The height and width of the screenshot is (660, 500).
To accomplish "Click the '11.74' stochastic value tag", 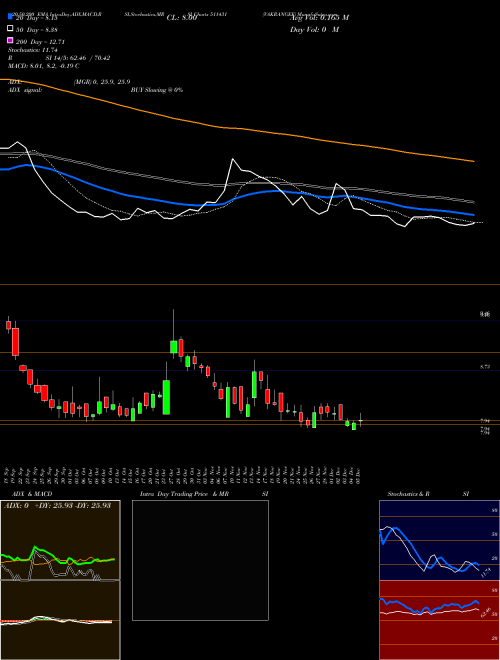I will pyautogui.click(x=485, y=572).
